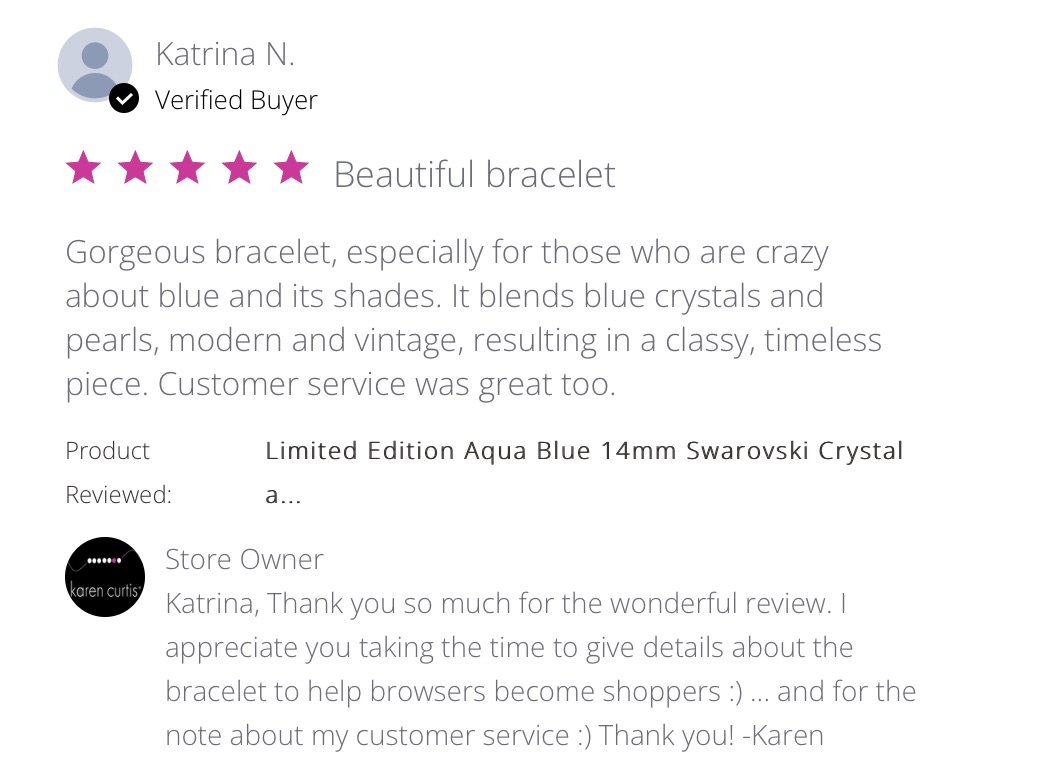
Task: Click the 'Customer service was great too' sentence
Action: [x=387, y=384]
